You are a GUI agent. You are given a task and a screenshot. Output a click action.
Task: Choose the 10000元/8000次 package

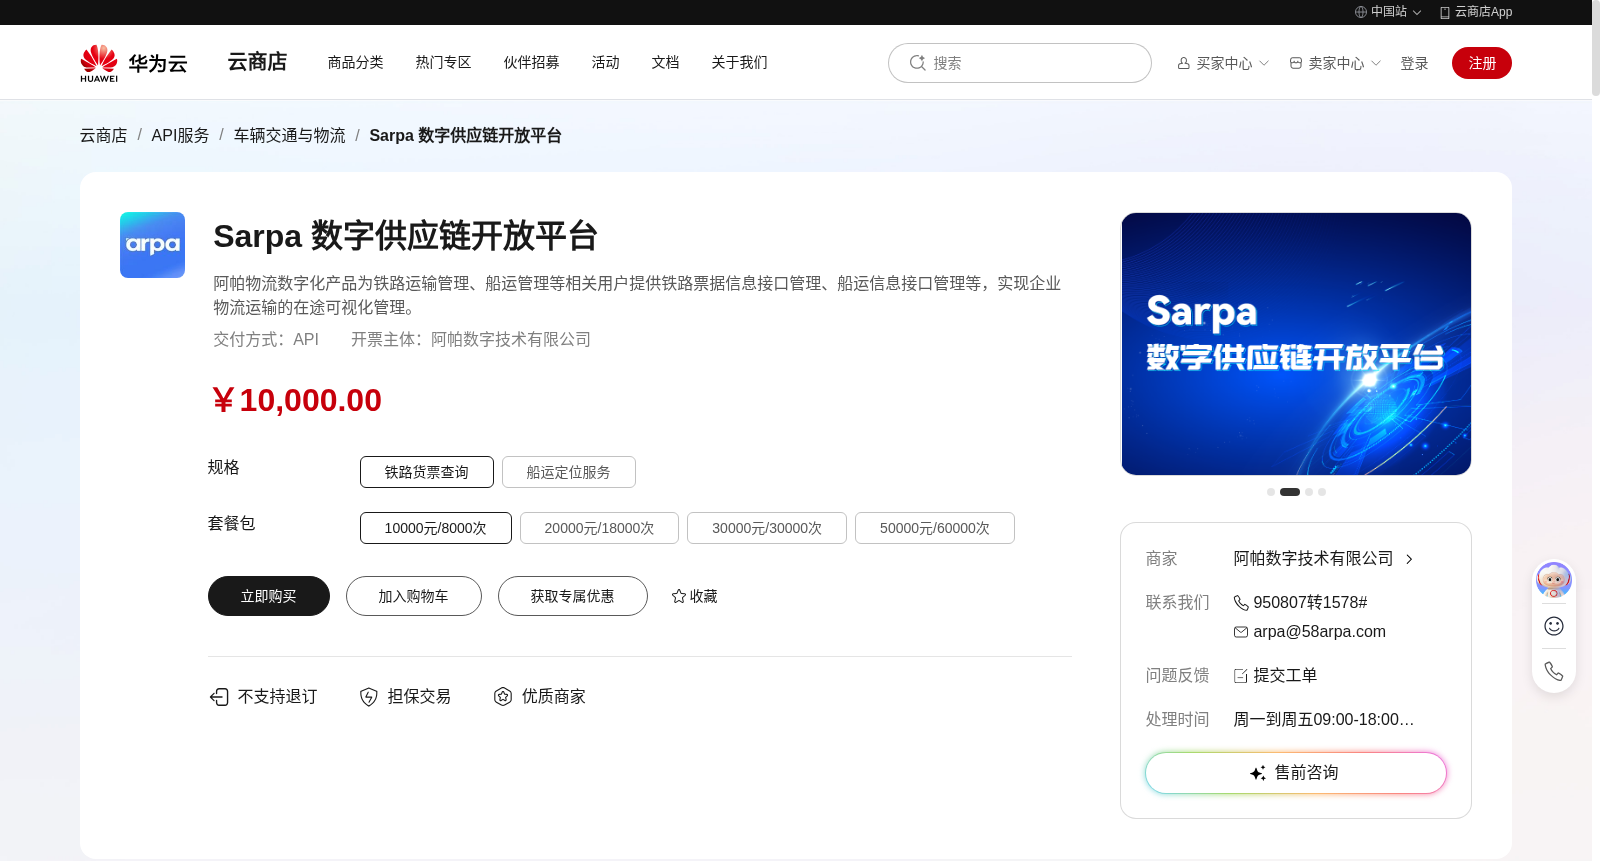[436, 528]
